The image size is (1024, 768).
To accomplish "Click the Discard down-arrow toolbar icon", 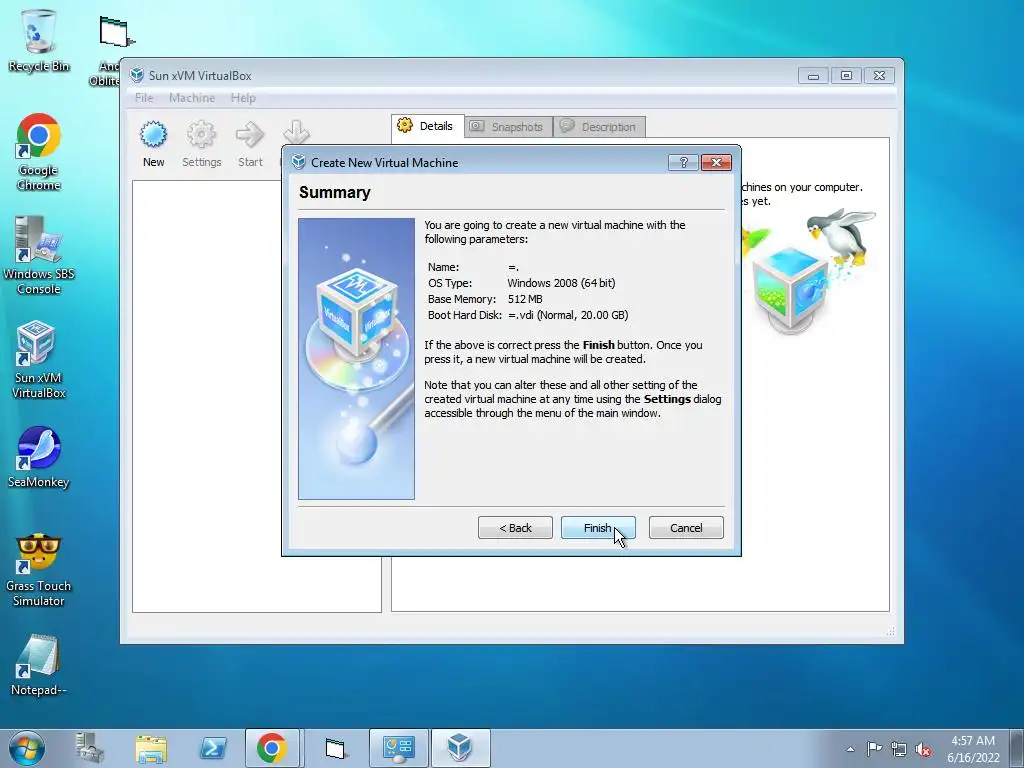I will tap(296, 133).
